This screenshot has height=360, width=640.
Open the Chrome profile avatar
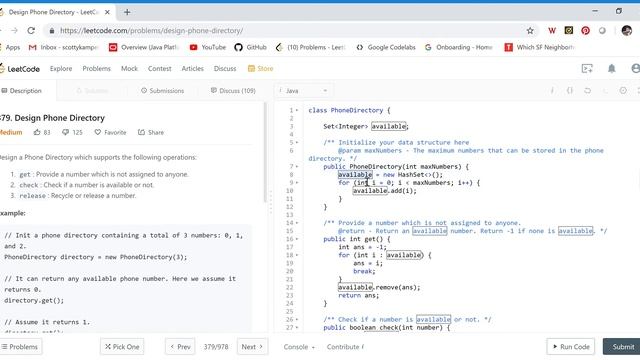pyautogui.click(x=627, y=31)
